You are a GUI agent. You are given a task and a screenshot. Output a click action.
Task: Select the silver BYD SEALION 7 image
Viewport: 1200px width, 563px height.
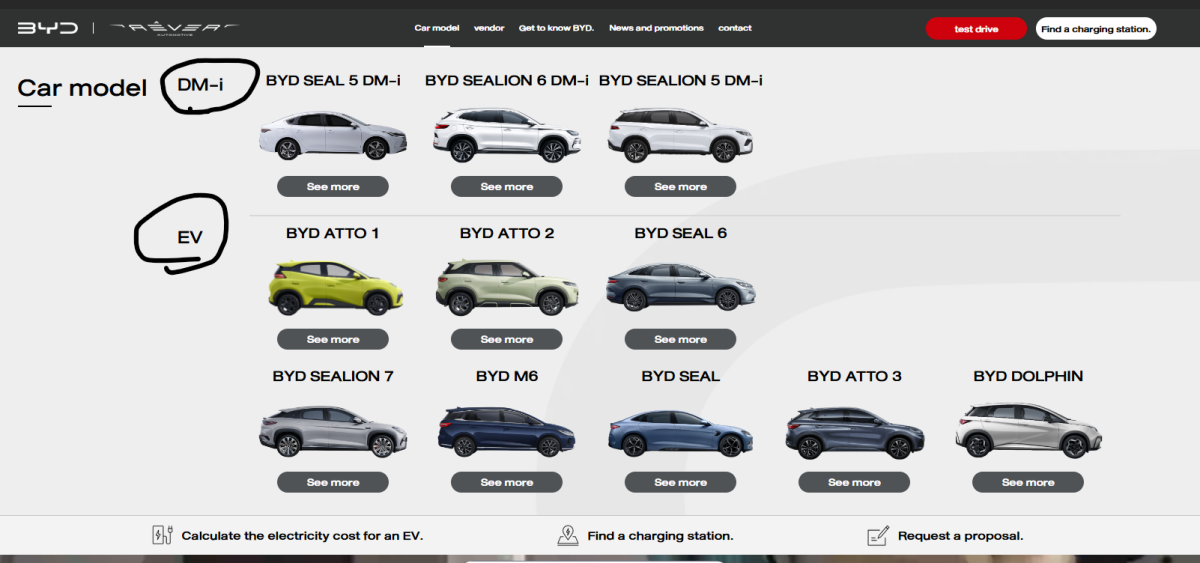point(333,431)
